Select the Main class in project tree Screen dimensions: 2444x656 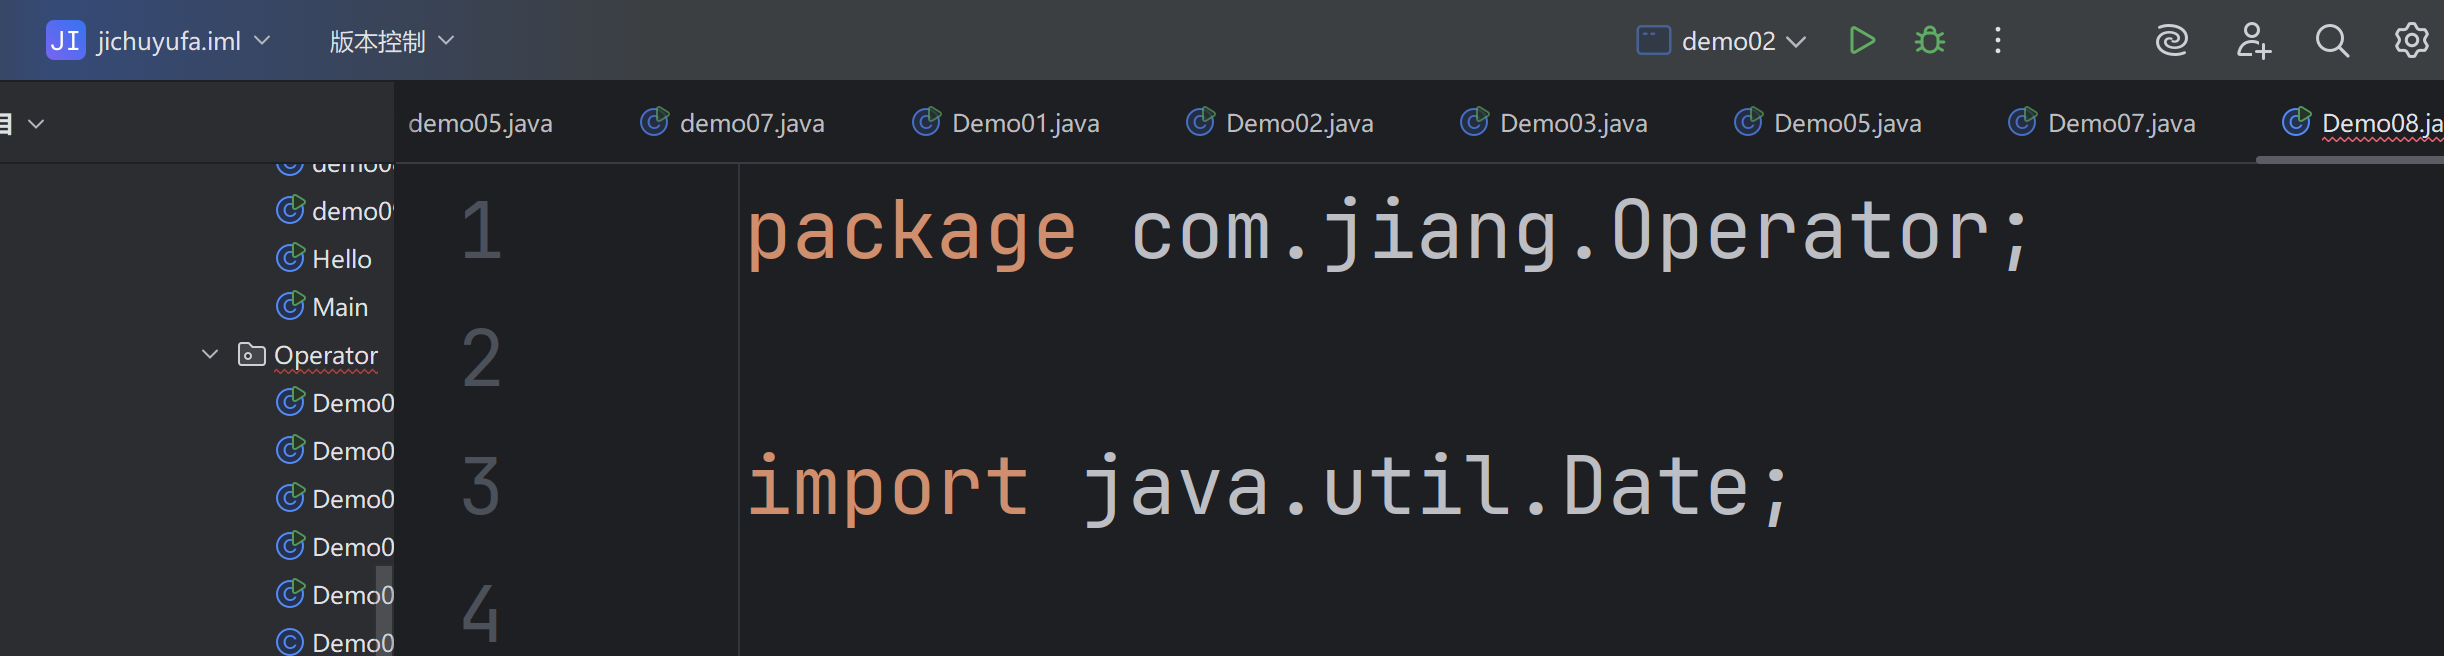pos(340,307)
